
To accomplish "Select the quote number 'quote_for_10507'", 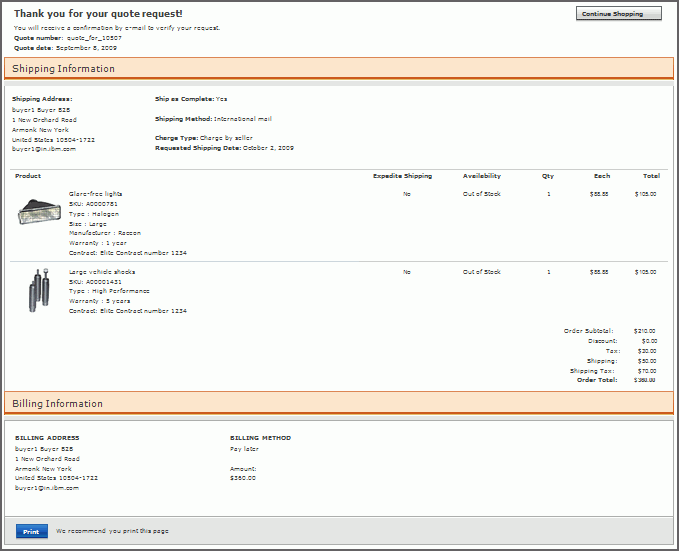I will click(94, 38).
